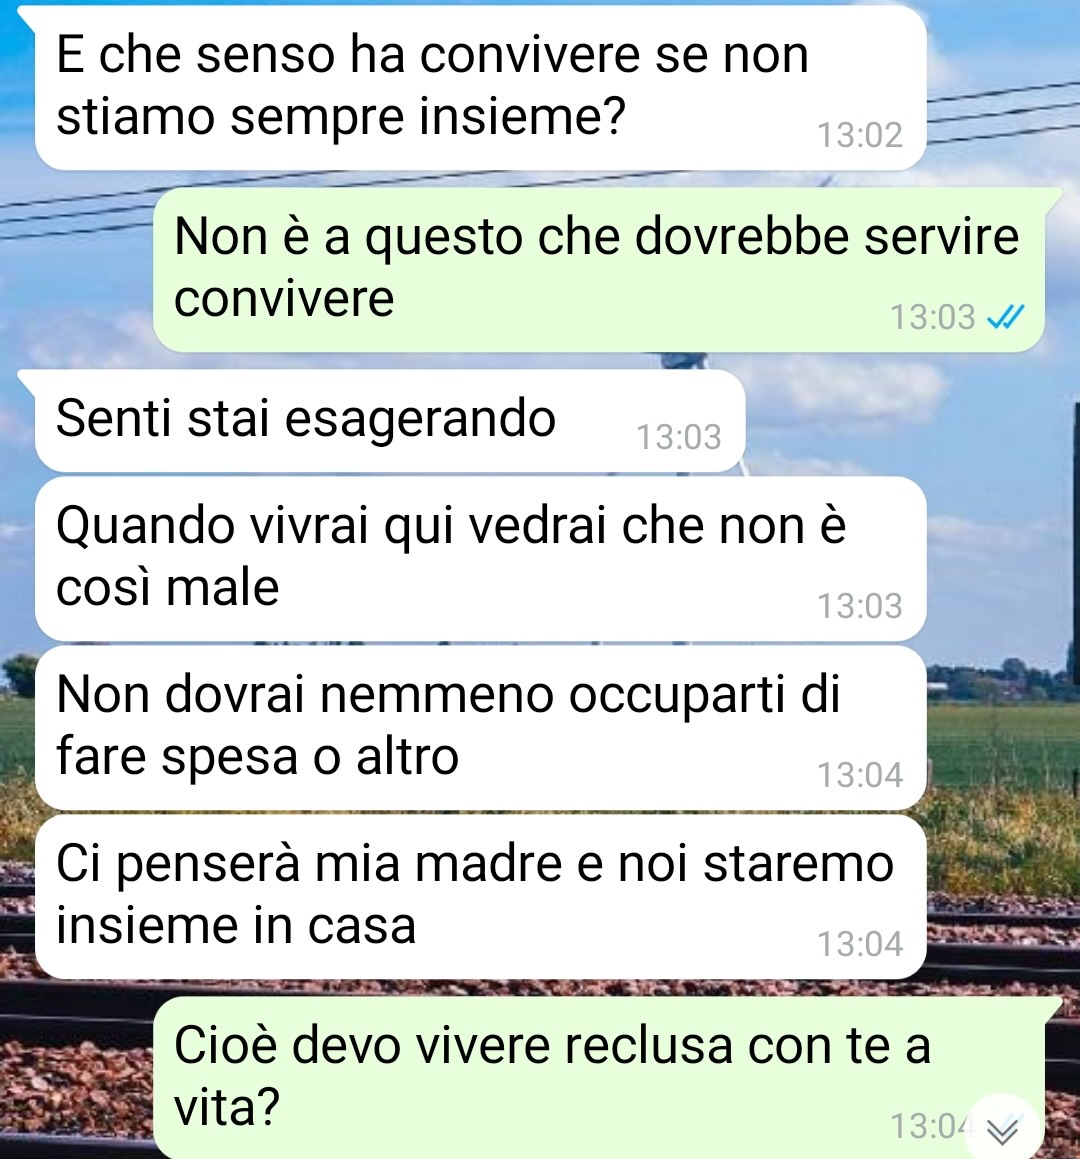Select message 'E che senso ha convivere'

point(480,87)
